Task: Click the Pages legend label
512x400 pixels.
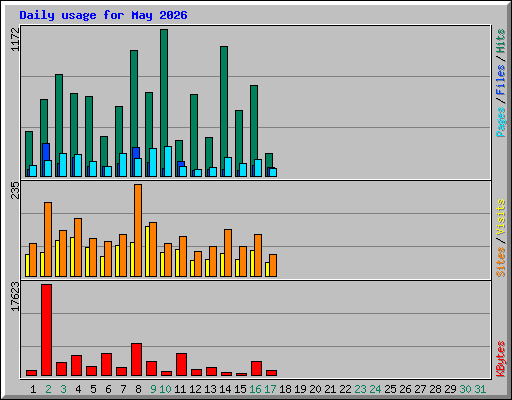Action: tap(500, 122)
